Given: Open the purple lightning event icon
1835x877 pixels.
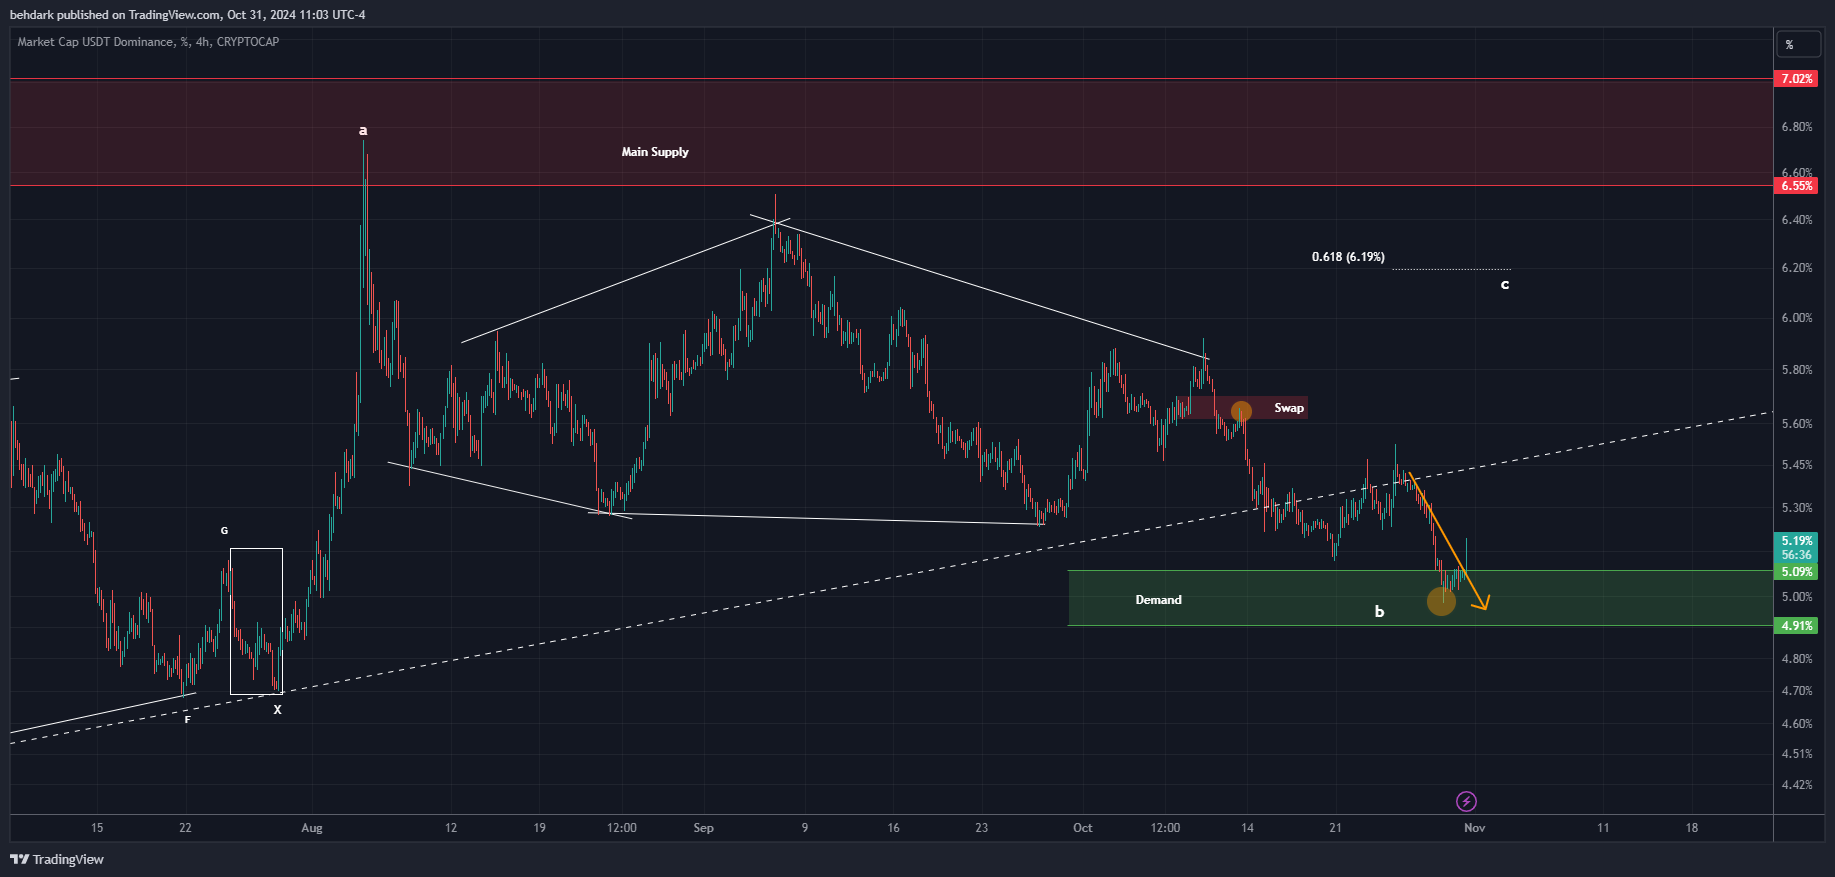Looking at the screenshot, I should point(1466,801).
